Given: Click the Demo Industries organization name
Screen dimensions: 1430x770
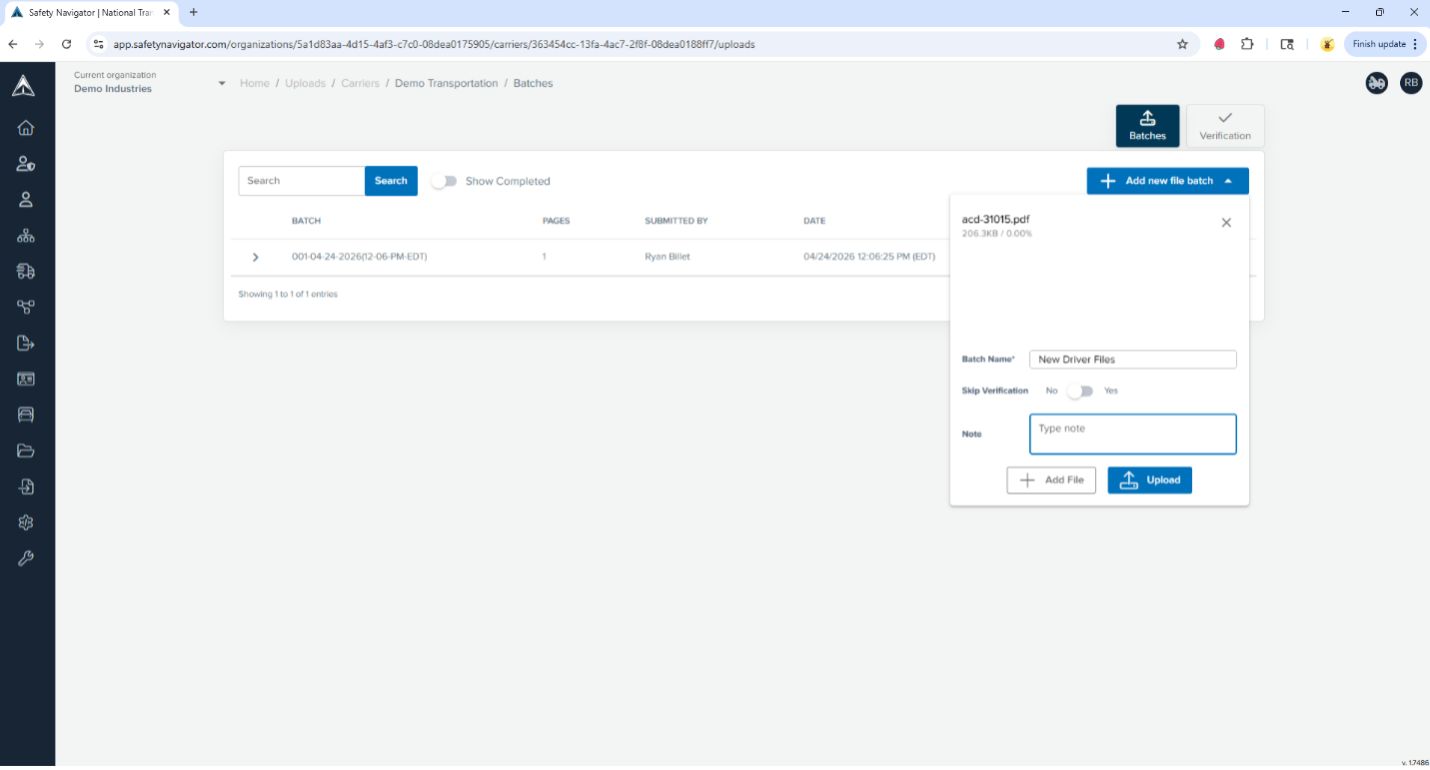Looking at the screenshot, I should point(113,89).
